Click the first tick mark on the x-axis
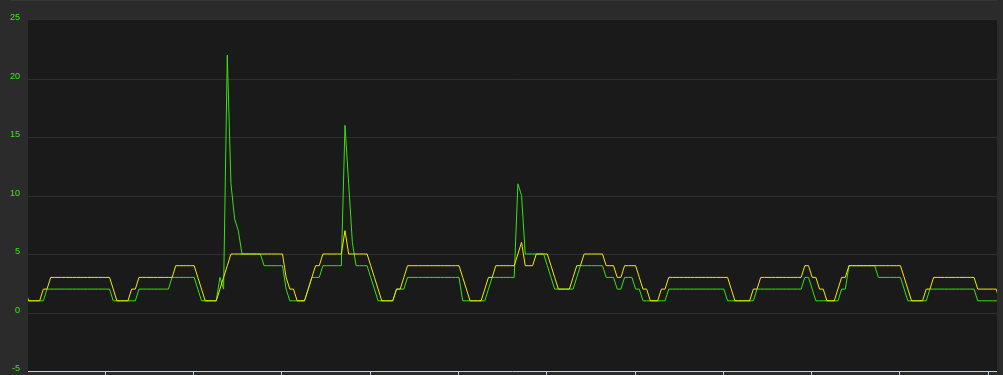1003x375 pixels. pyautogui.click(x=106, y=373)
